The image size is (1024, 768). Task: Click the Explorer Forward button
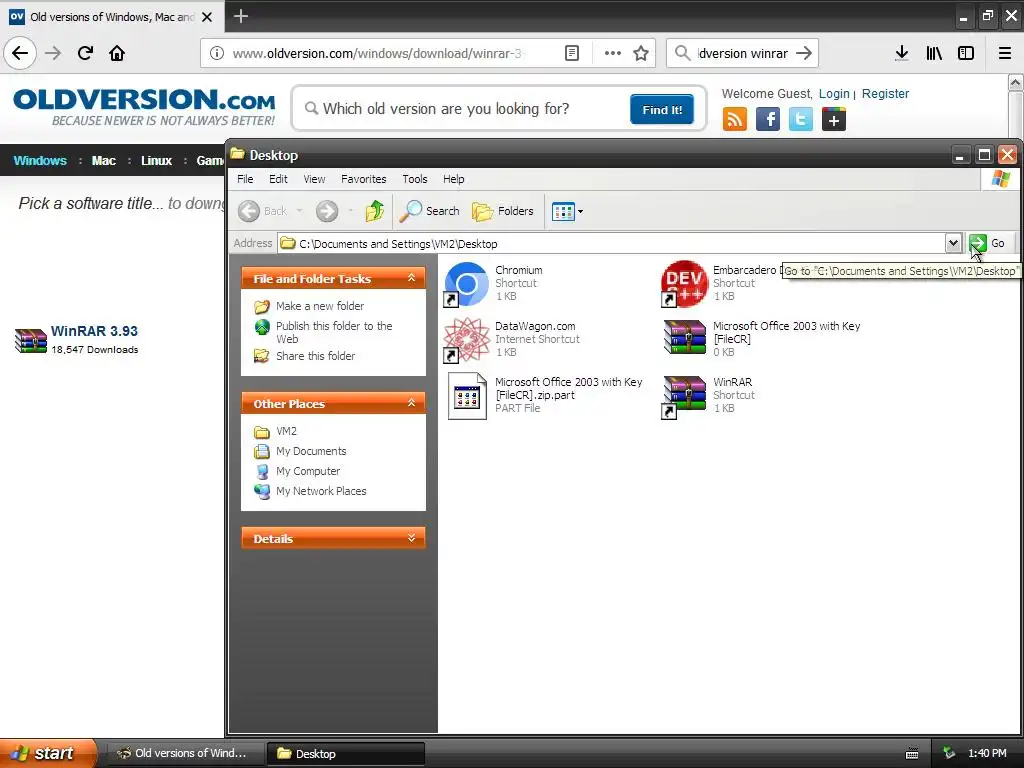327,211
